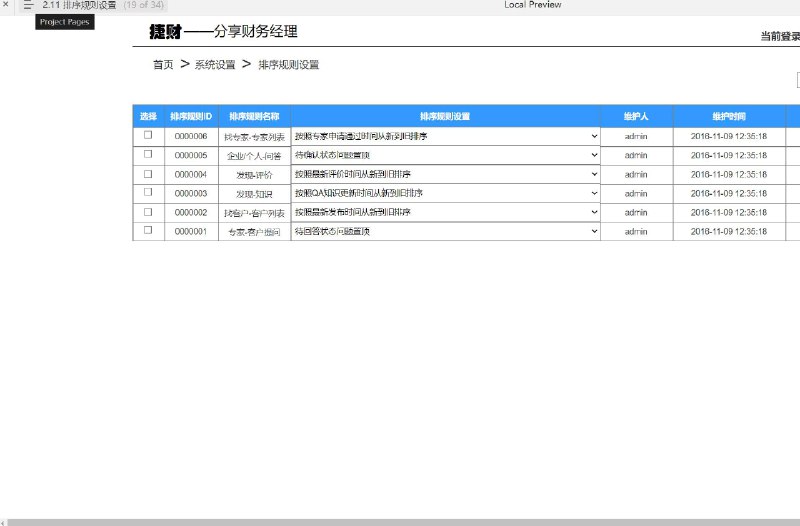The height and width of the screenshot is (526, 800).
Task: Click the 排序规则设置 column header
Action: click(445, 116)
